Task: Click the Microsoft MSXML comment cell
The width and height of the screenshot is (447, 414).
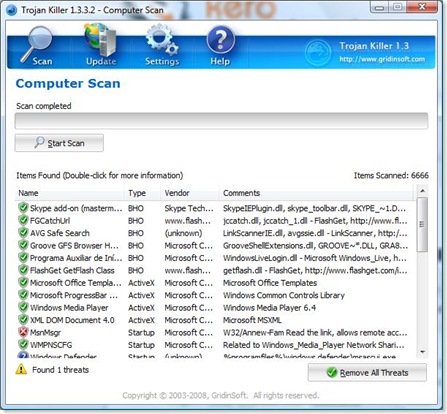Action: (x=252, y=320)
